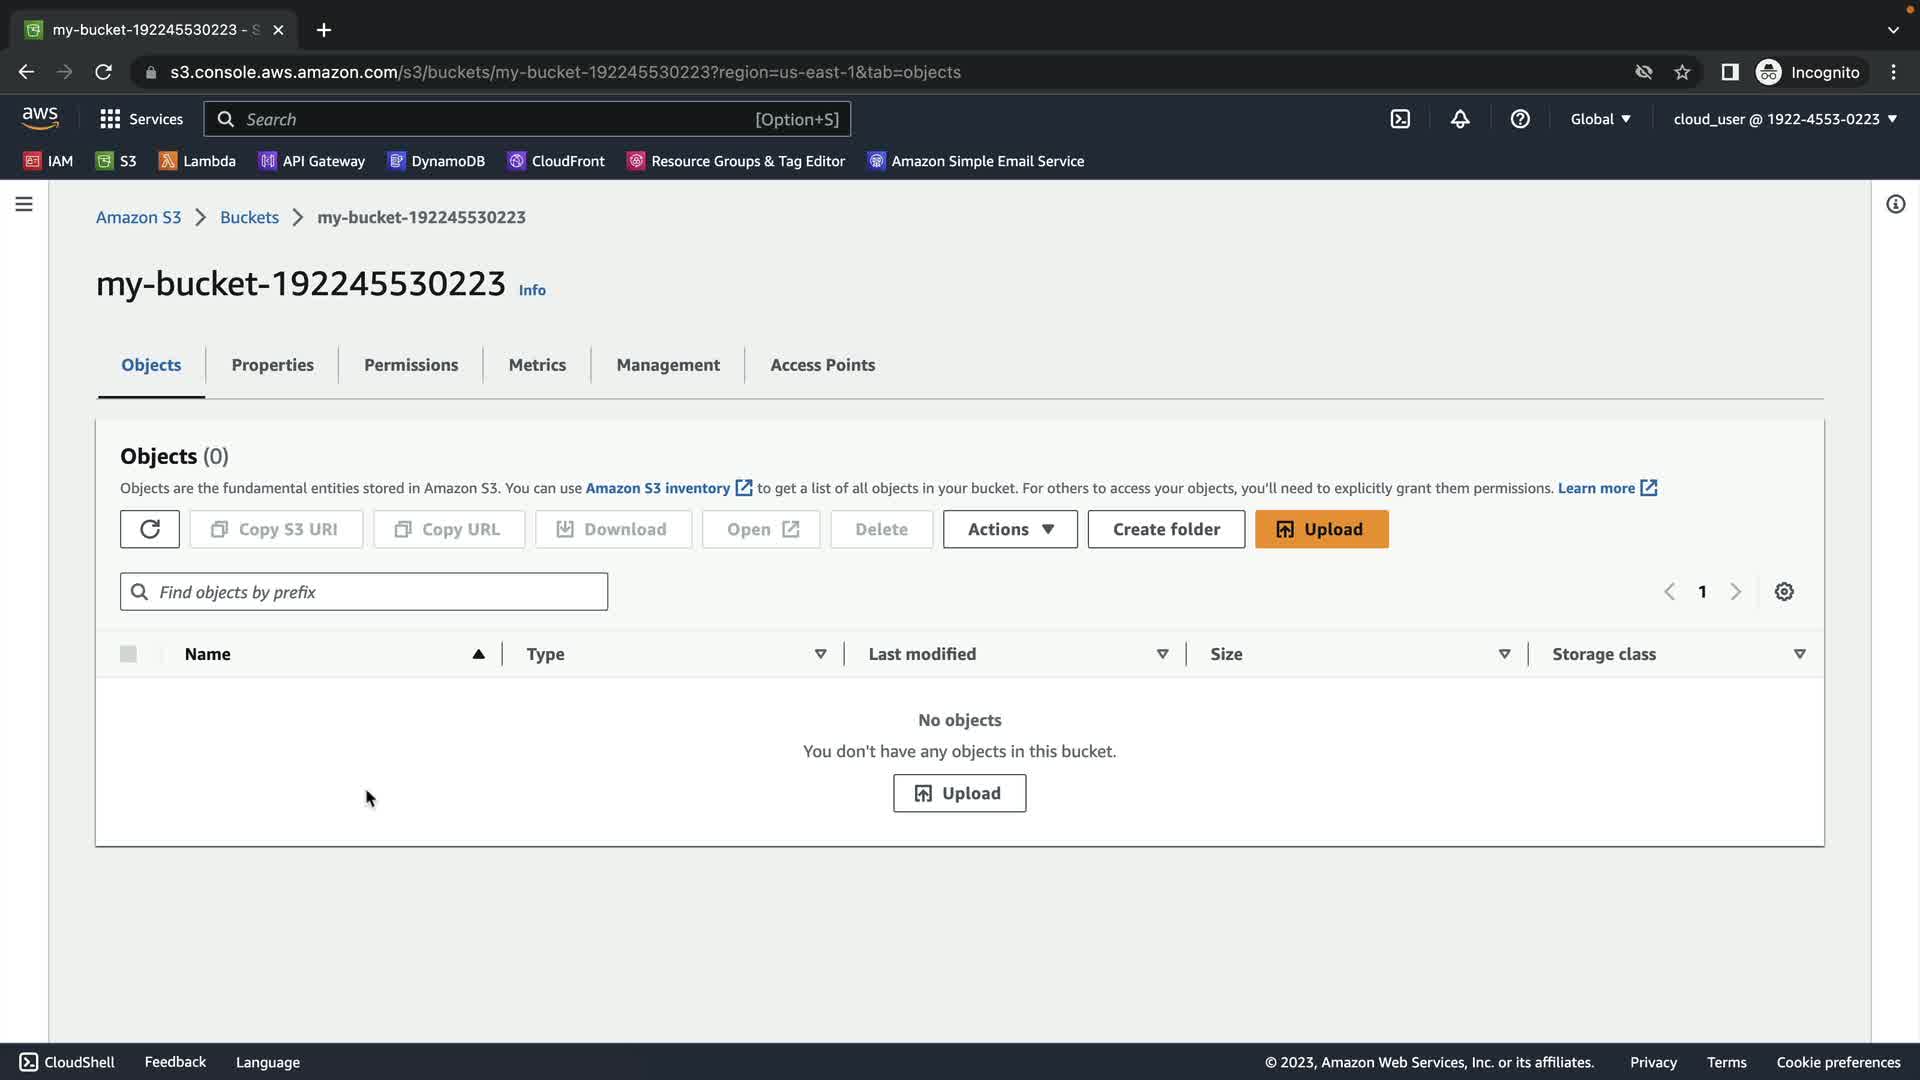This screenshot has width=1920, height=1080.
Task: Open the Global region dropdown
Action: (x=1600, y=119)
